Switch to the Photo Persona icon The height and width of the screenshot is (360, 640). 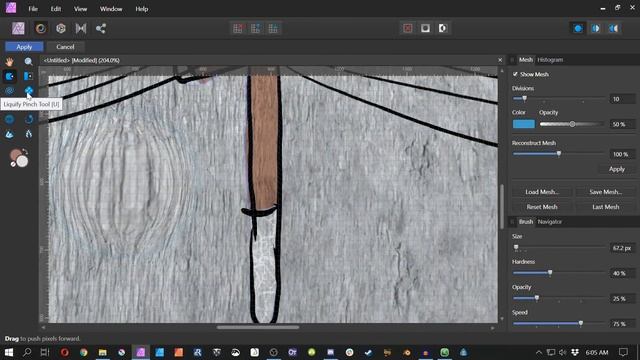click(18, 28)
